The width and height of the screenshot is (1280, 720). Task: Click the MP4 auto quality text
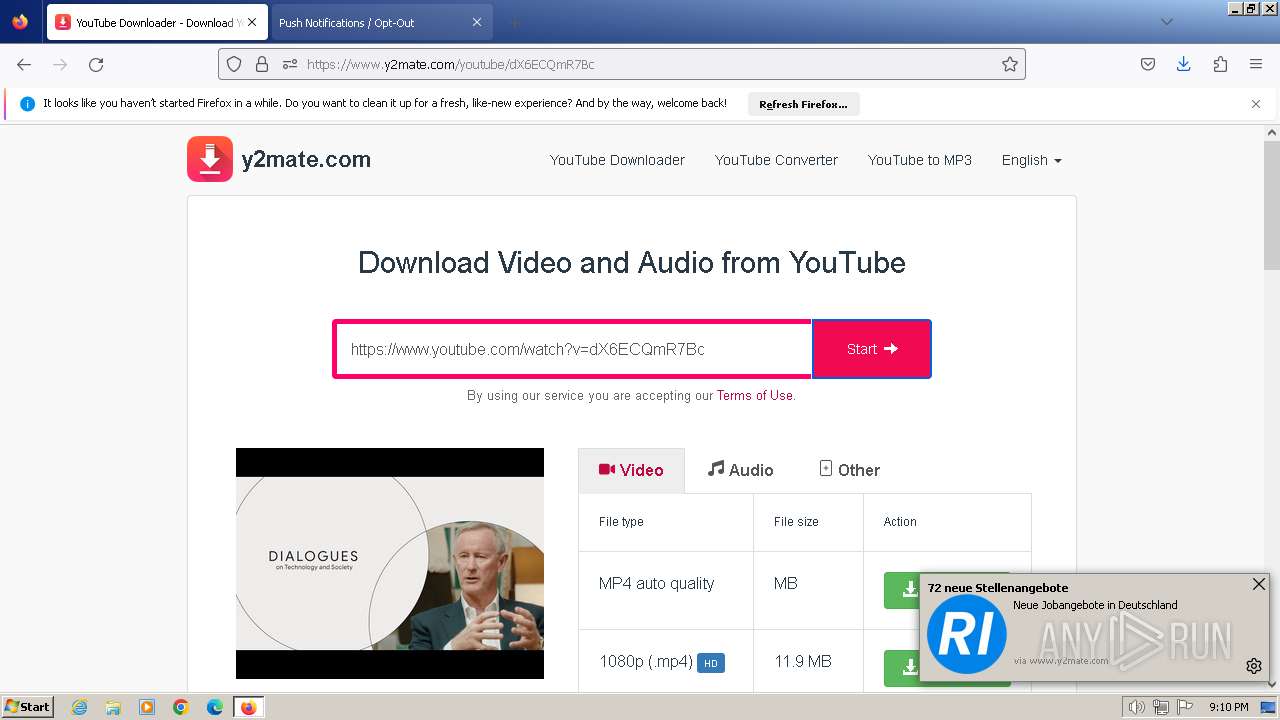[x=657, y=584]
